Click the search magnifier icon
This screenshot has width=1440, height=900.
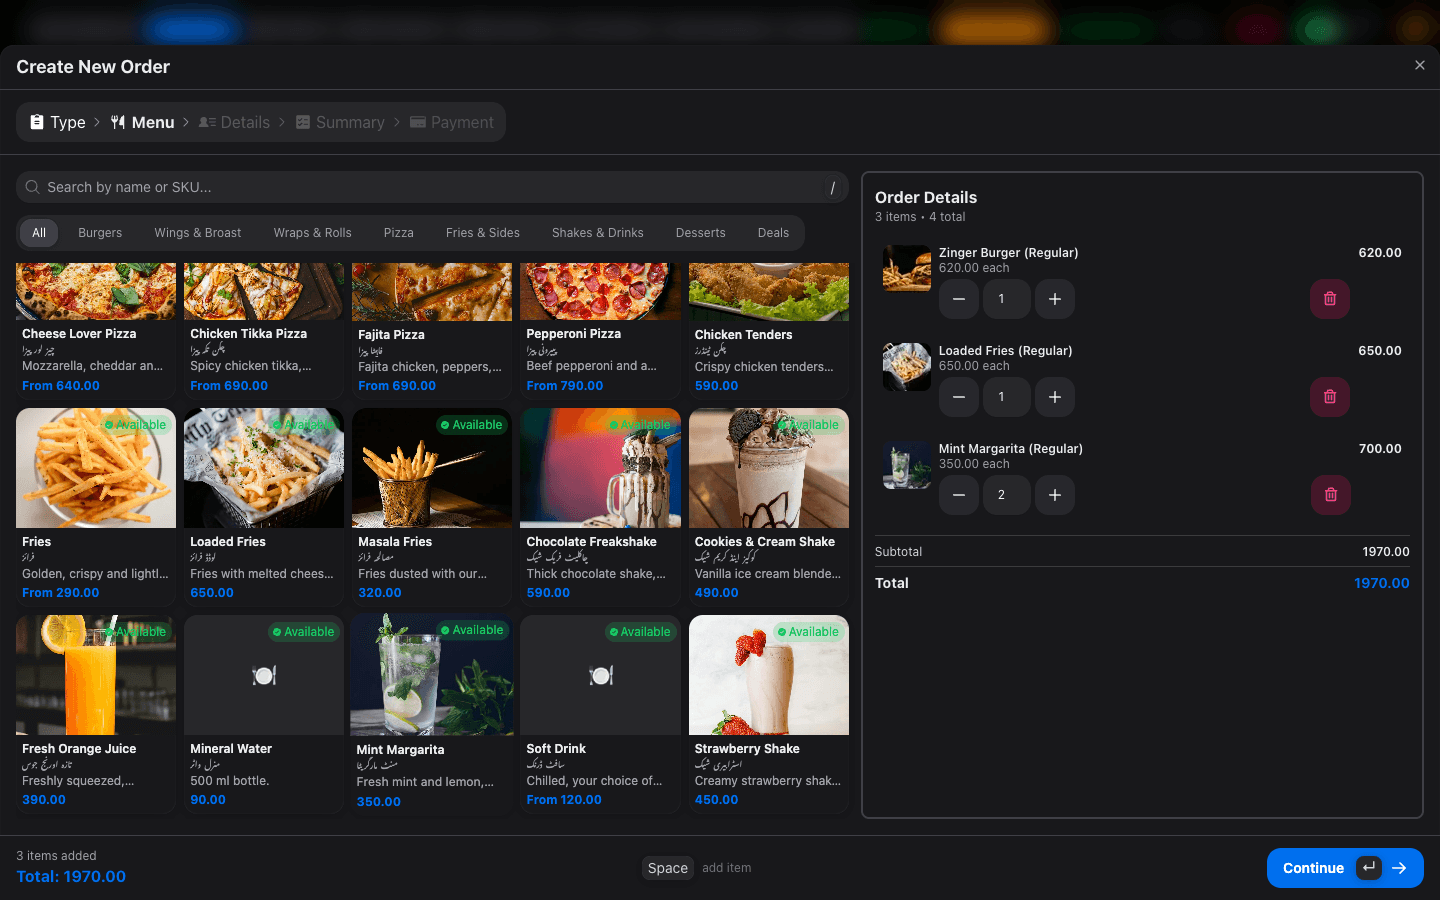point(33,187)
